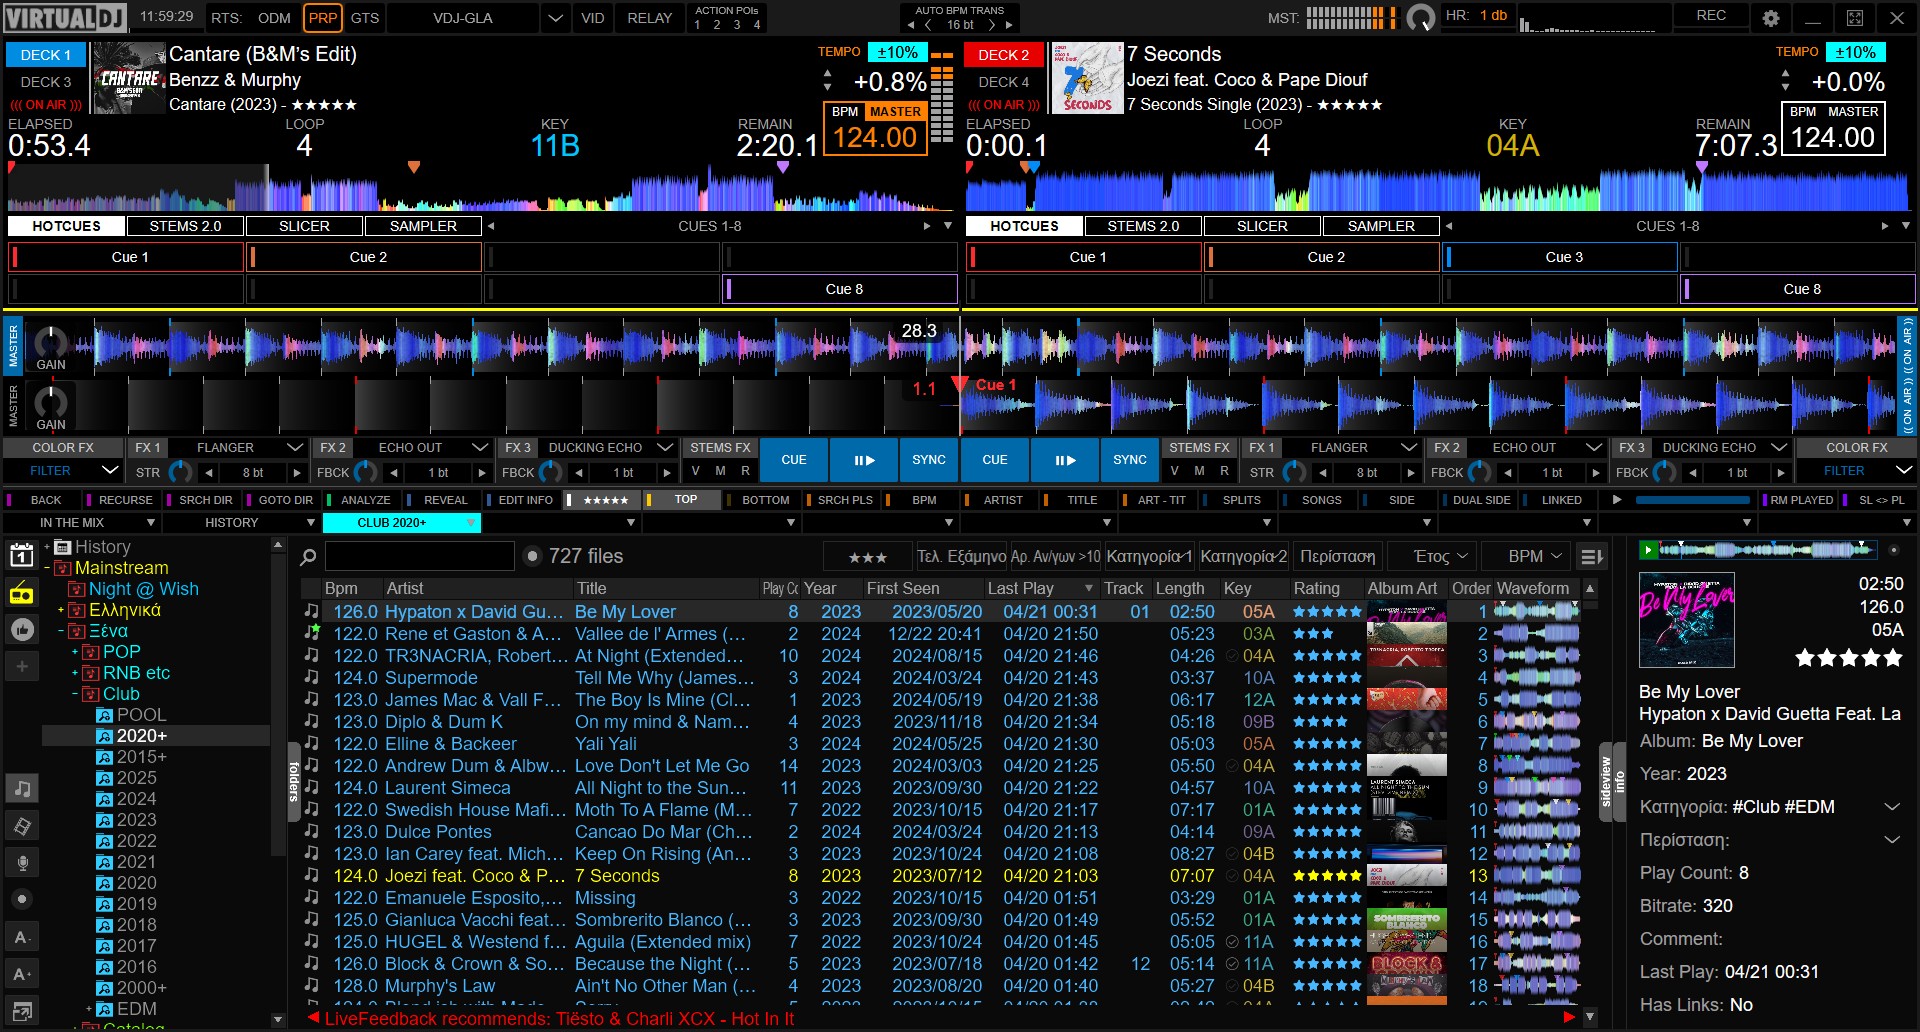Click the record dot sidebar icon

coord(22,899)
